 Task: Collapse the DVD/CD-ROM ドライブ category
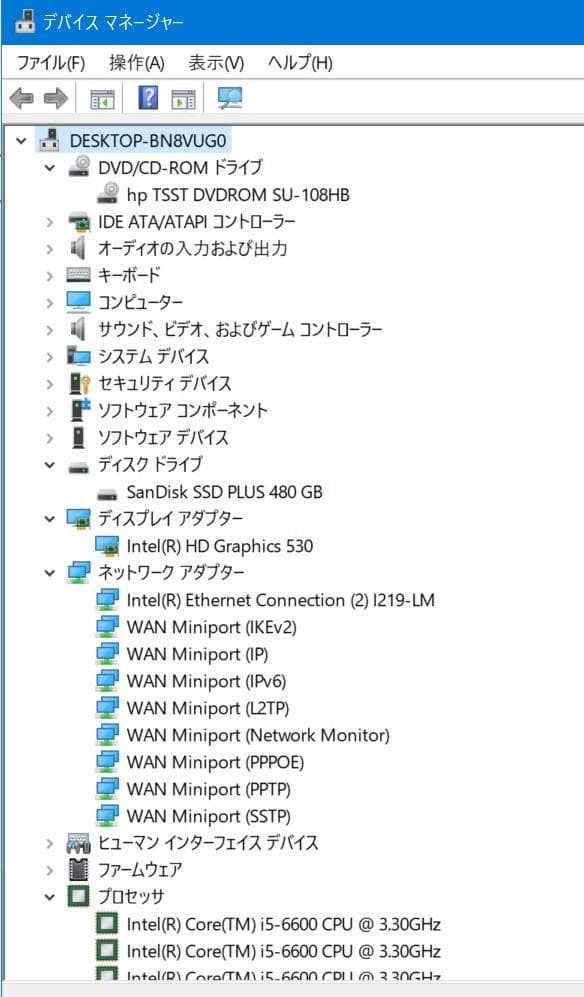pos(50,167)
